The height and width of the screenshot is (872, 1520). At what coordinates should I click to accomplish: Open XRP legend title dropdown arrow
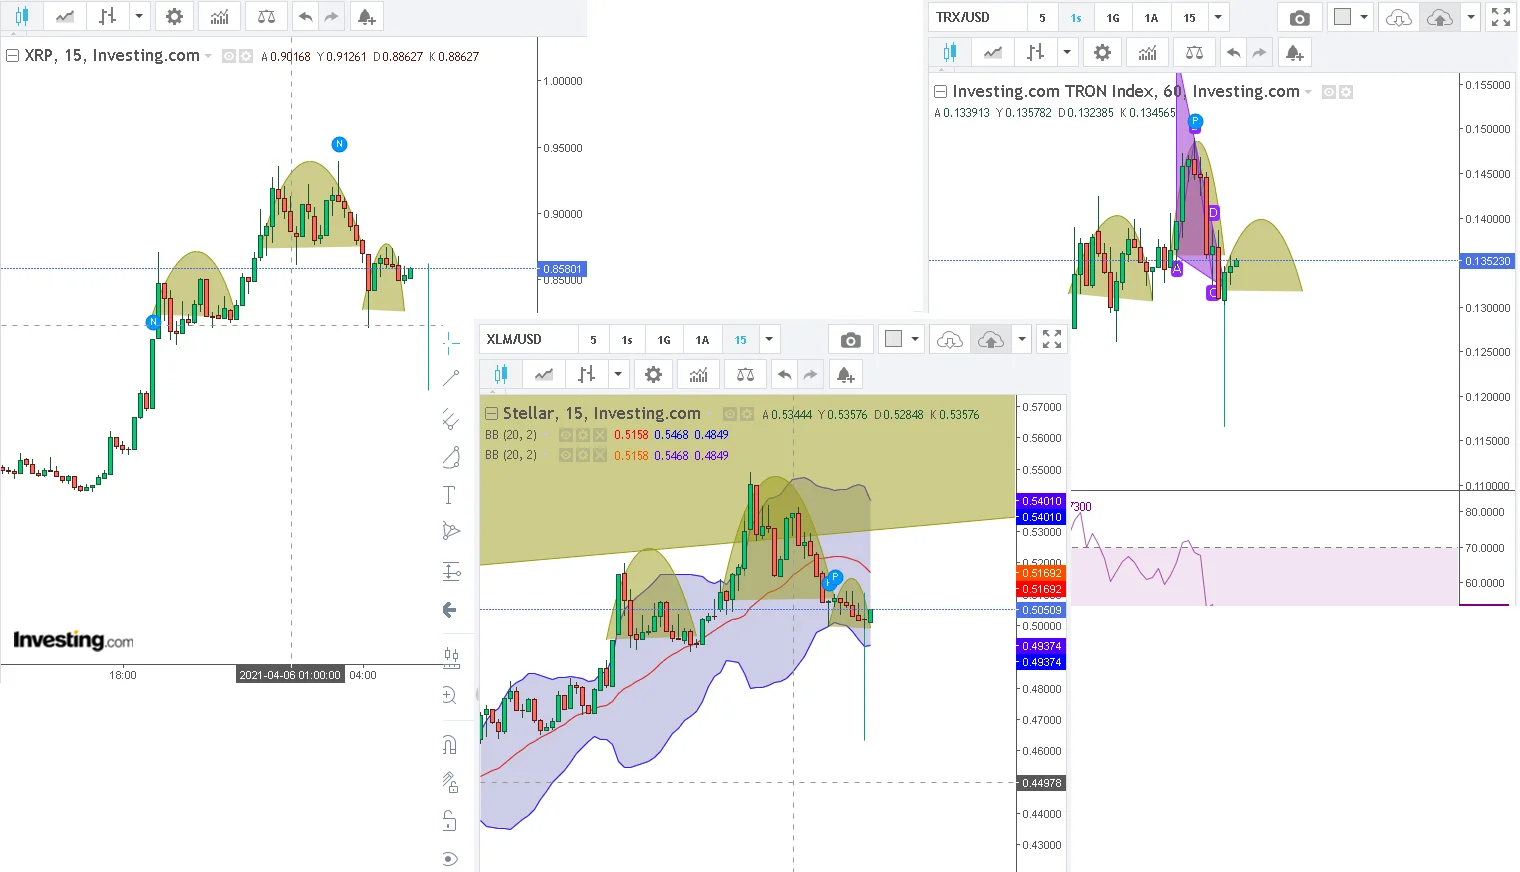click(208, 56)
